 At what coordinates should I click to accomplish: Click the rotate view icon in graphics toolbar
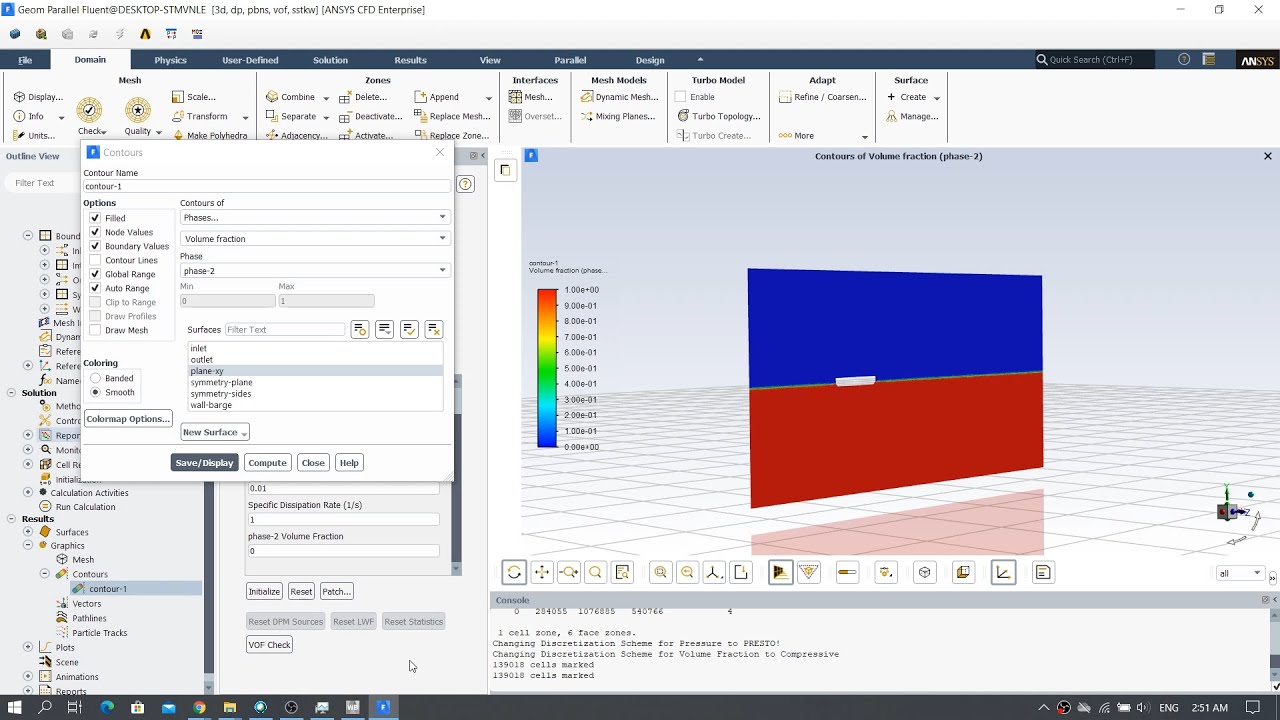[514, 572]
